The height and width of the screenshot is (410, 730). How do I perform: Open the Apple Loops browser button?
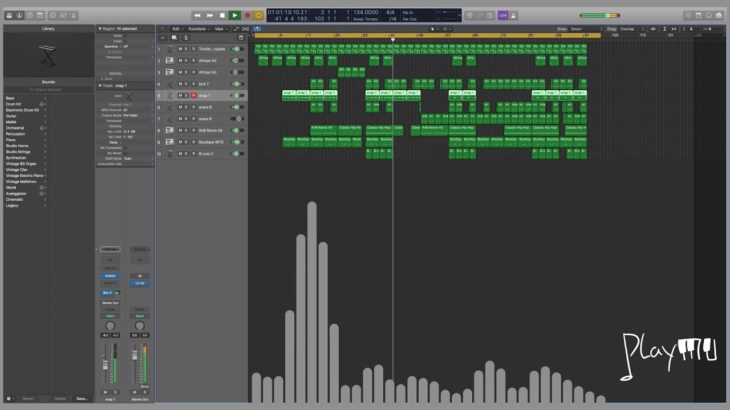click(709, 15)
